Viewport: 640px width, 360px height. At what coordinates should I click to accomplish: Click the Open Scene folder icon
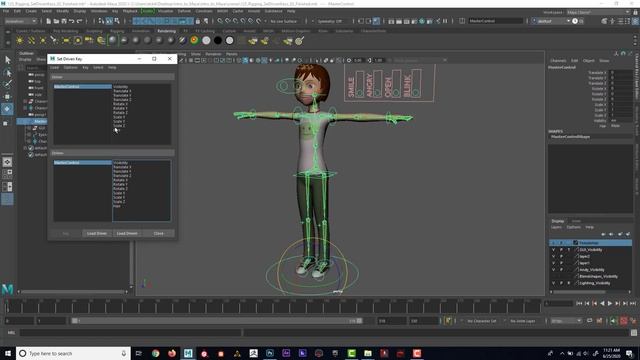pos(56,21)
